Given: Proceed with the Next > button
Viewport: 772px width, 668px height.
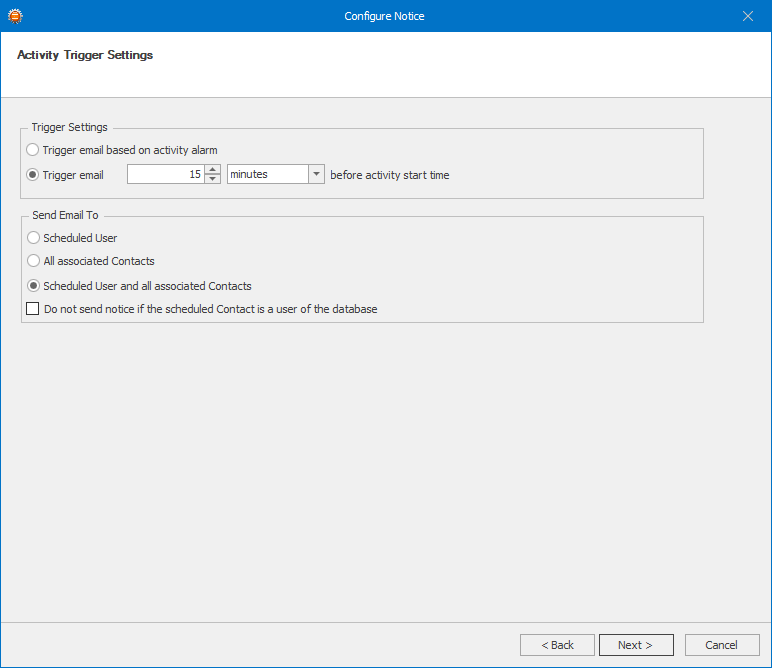Looking at the screenshot, I should pos(636,645).
